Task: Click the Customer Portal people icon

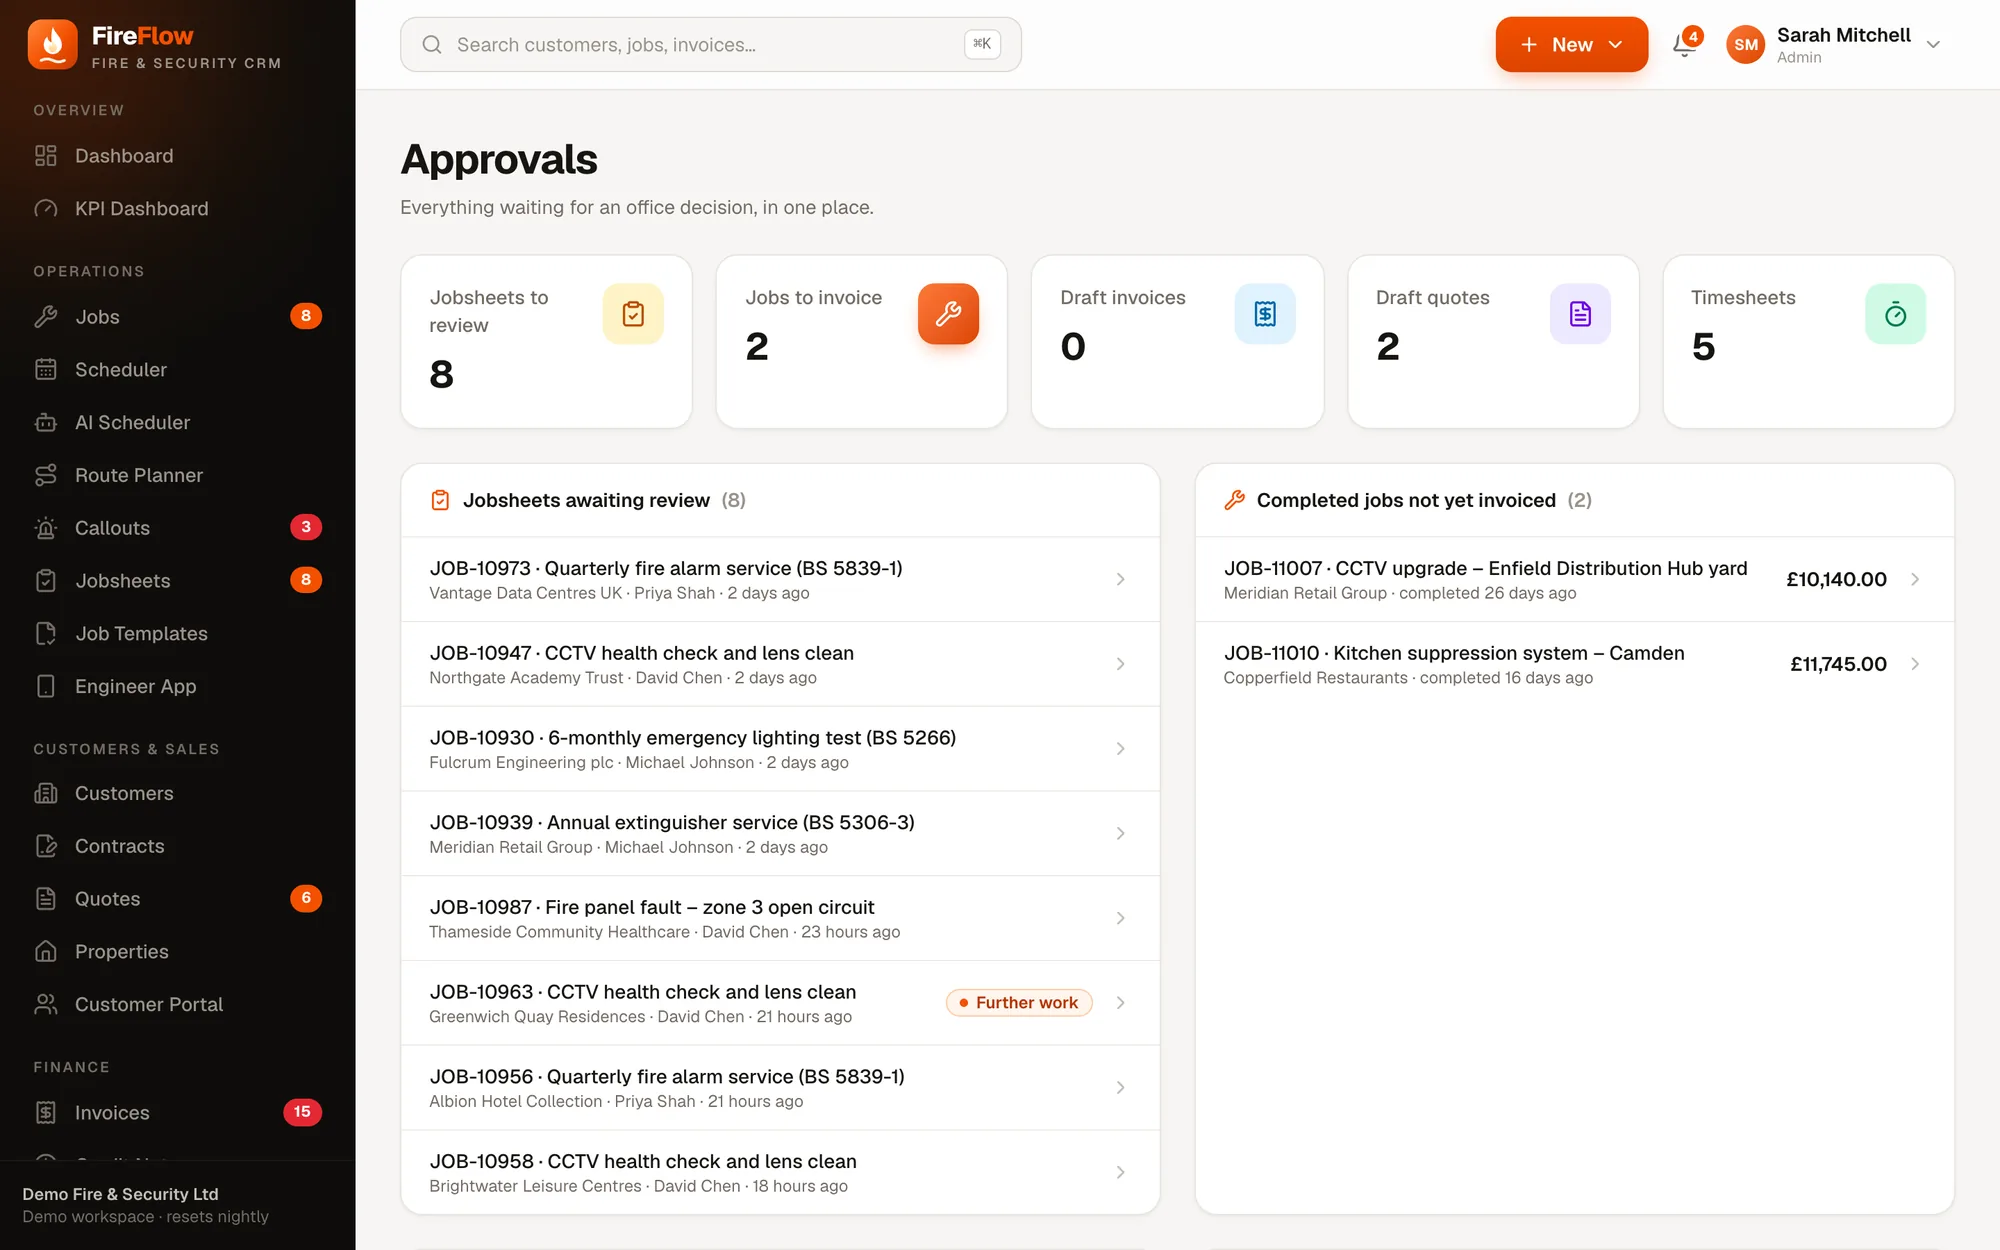Action: click(x=46, y=1005)
